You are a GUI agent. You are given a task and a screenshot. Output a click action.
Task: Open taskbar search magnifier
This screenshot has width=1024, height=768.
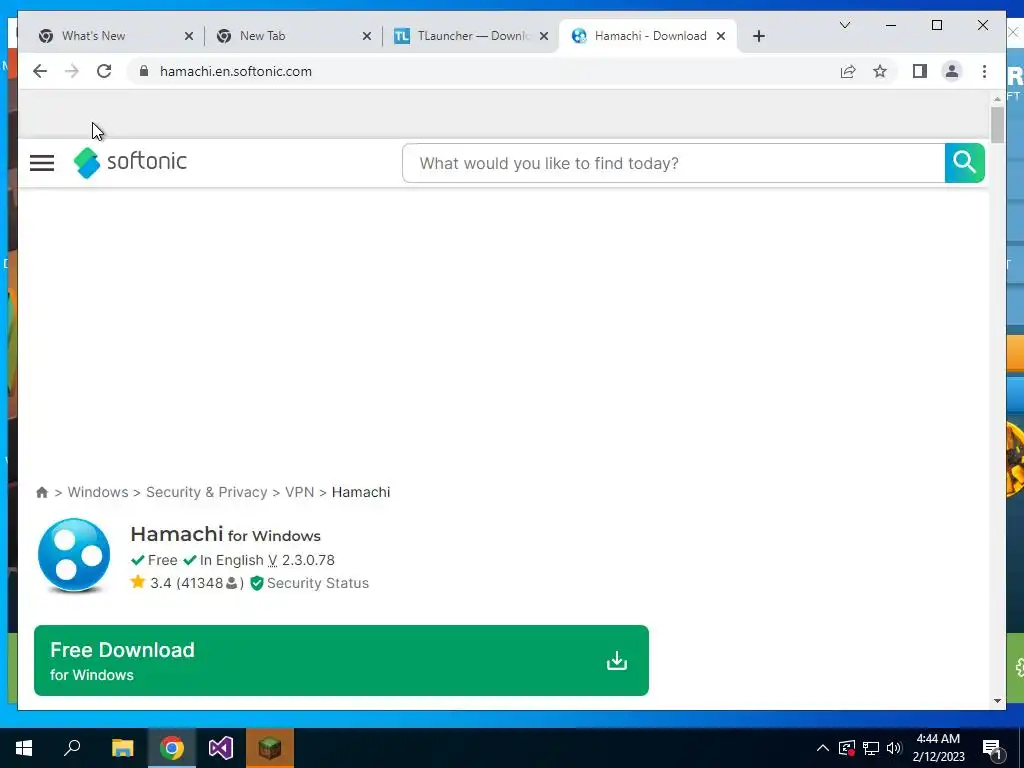click(x=72, y=748)
